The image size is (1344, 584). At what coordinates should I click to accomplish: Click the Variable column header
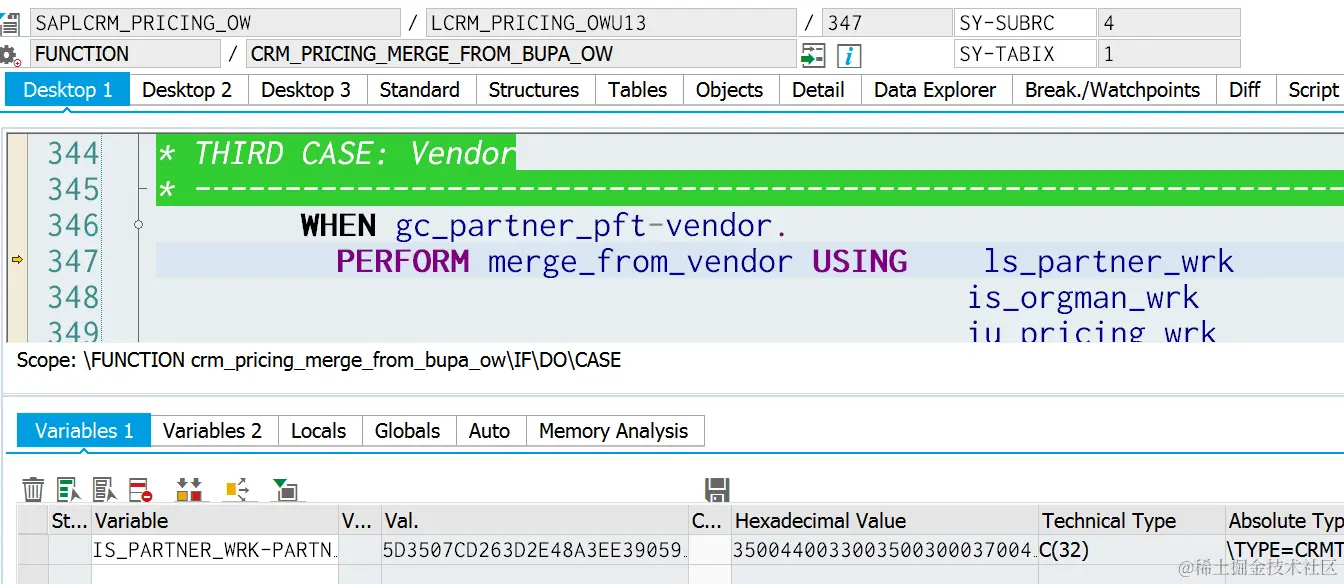tap(215, 521)
